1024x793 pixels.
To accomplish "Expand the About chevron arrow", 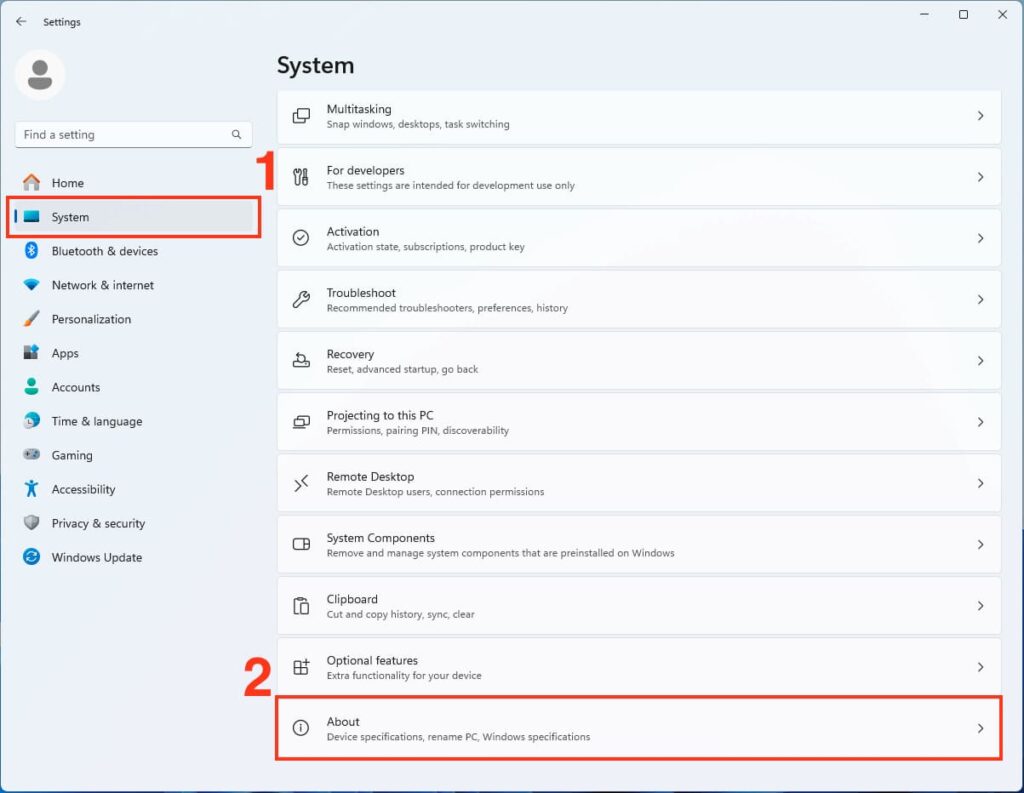I will pos(980,728).
